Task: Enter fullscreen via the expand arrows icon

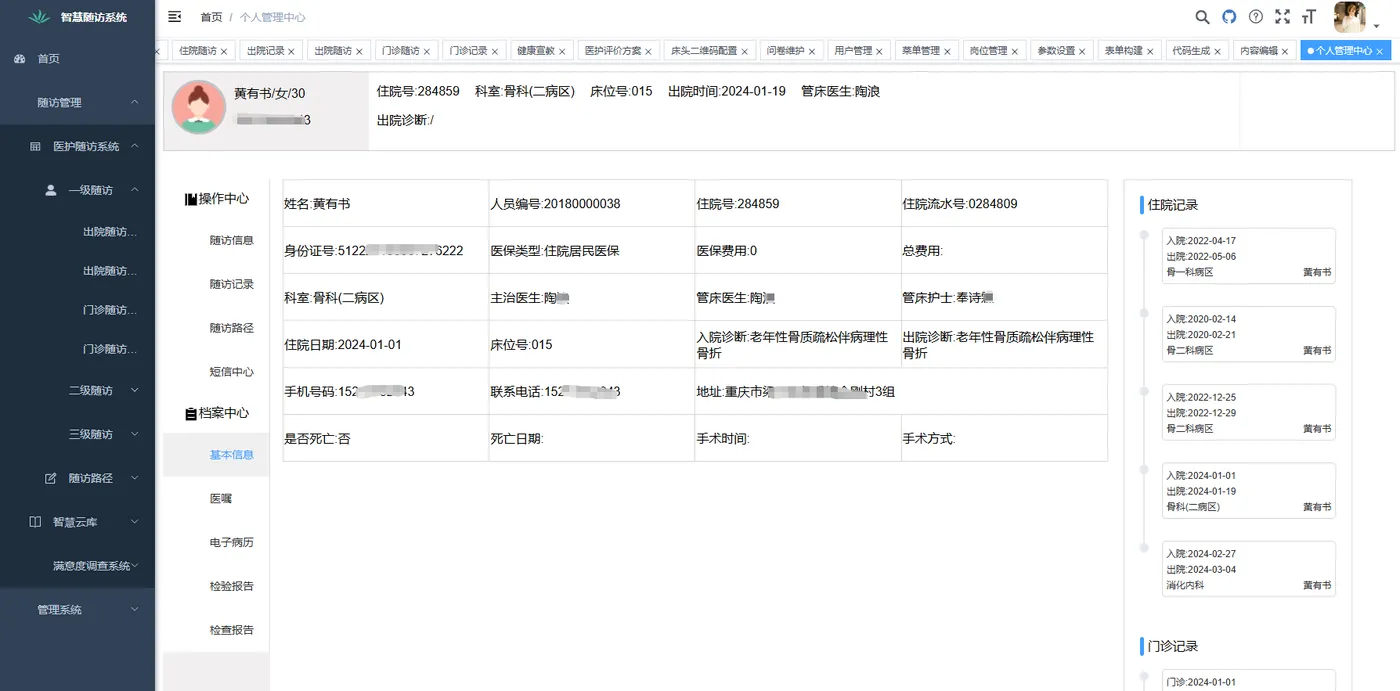Action: click(x=1283, y=17)
